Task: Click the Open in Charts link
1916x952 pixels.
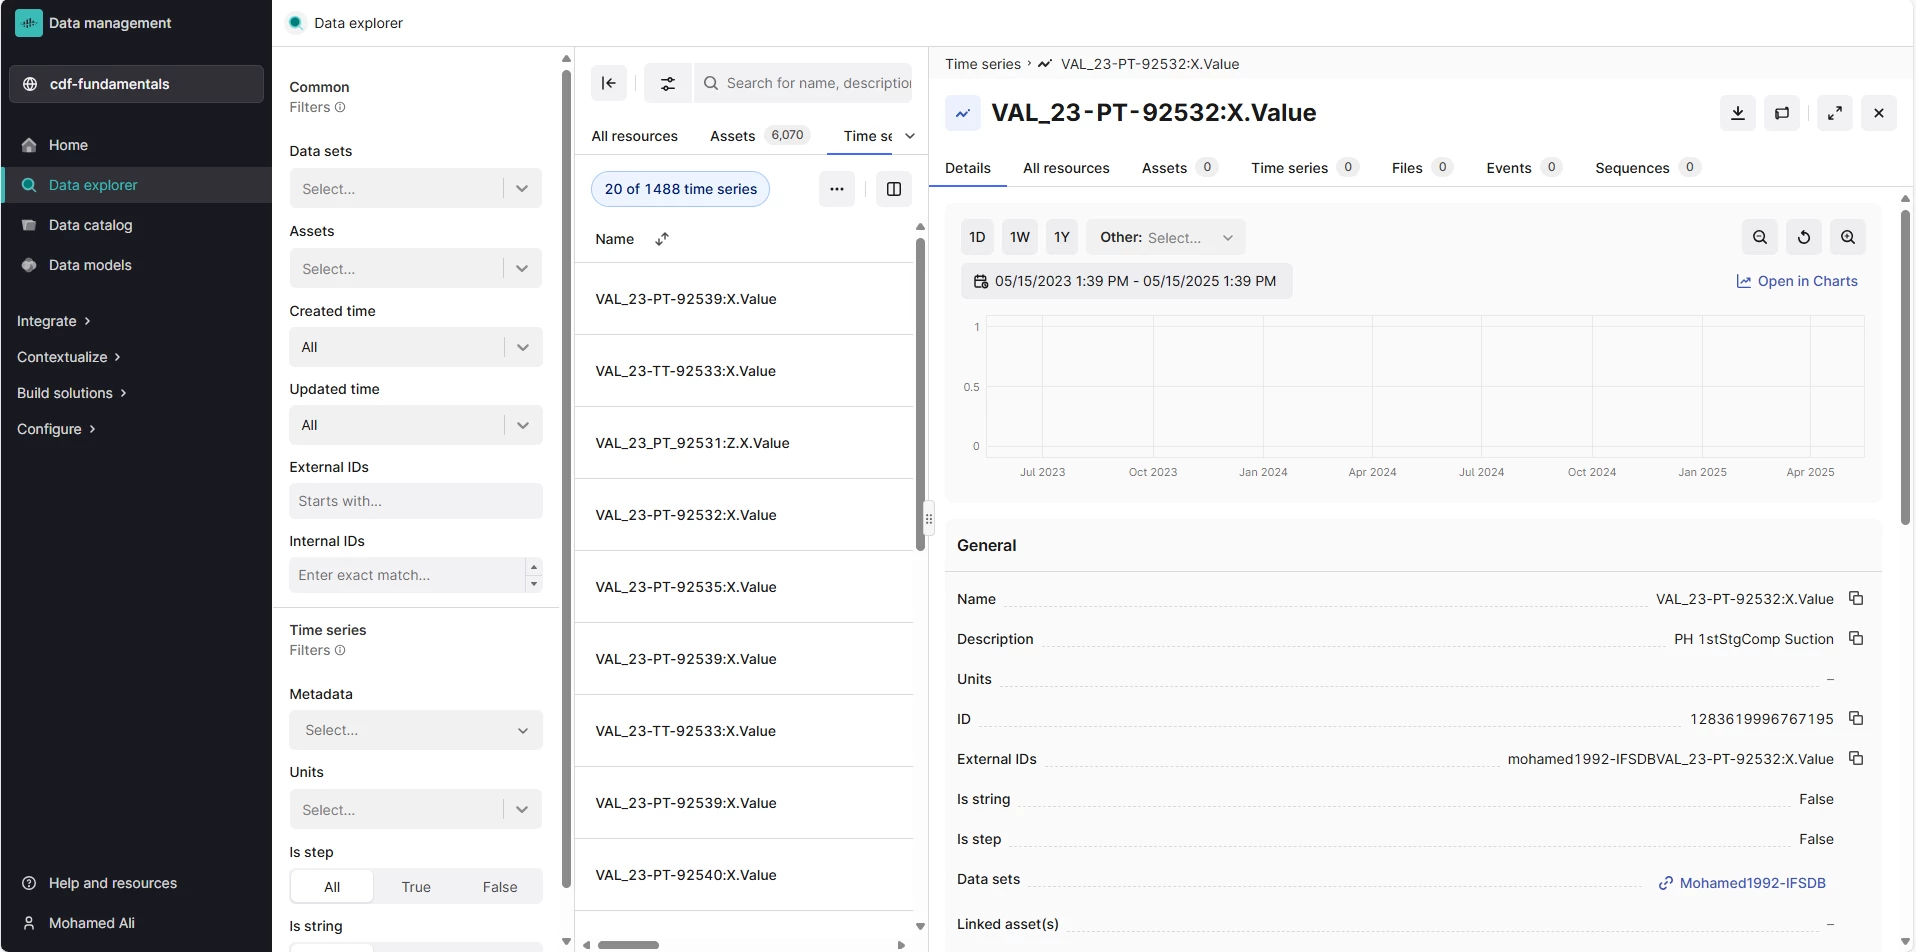Action: point(1797,281)
